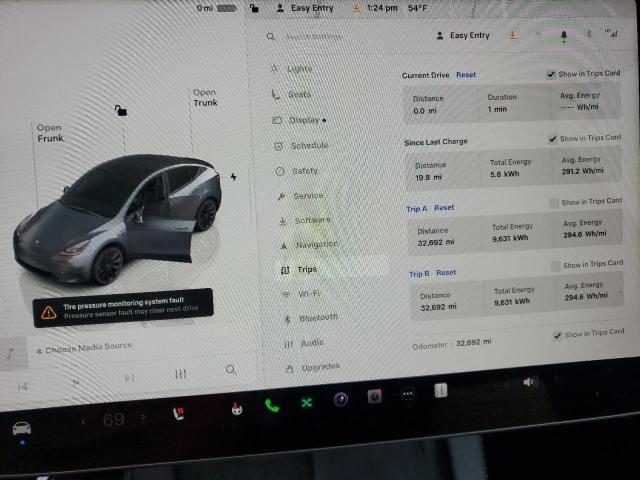The image size is (640, 480).
Task: Open the Upgrades menu
Action: (x=313, y=367)
